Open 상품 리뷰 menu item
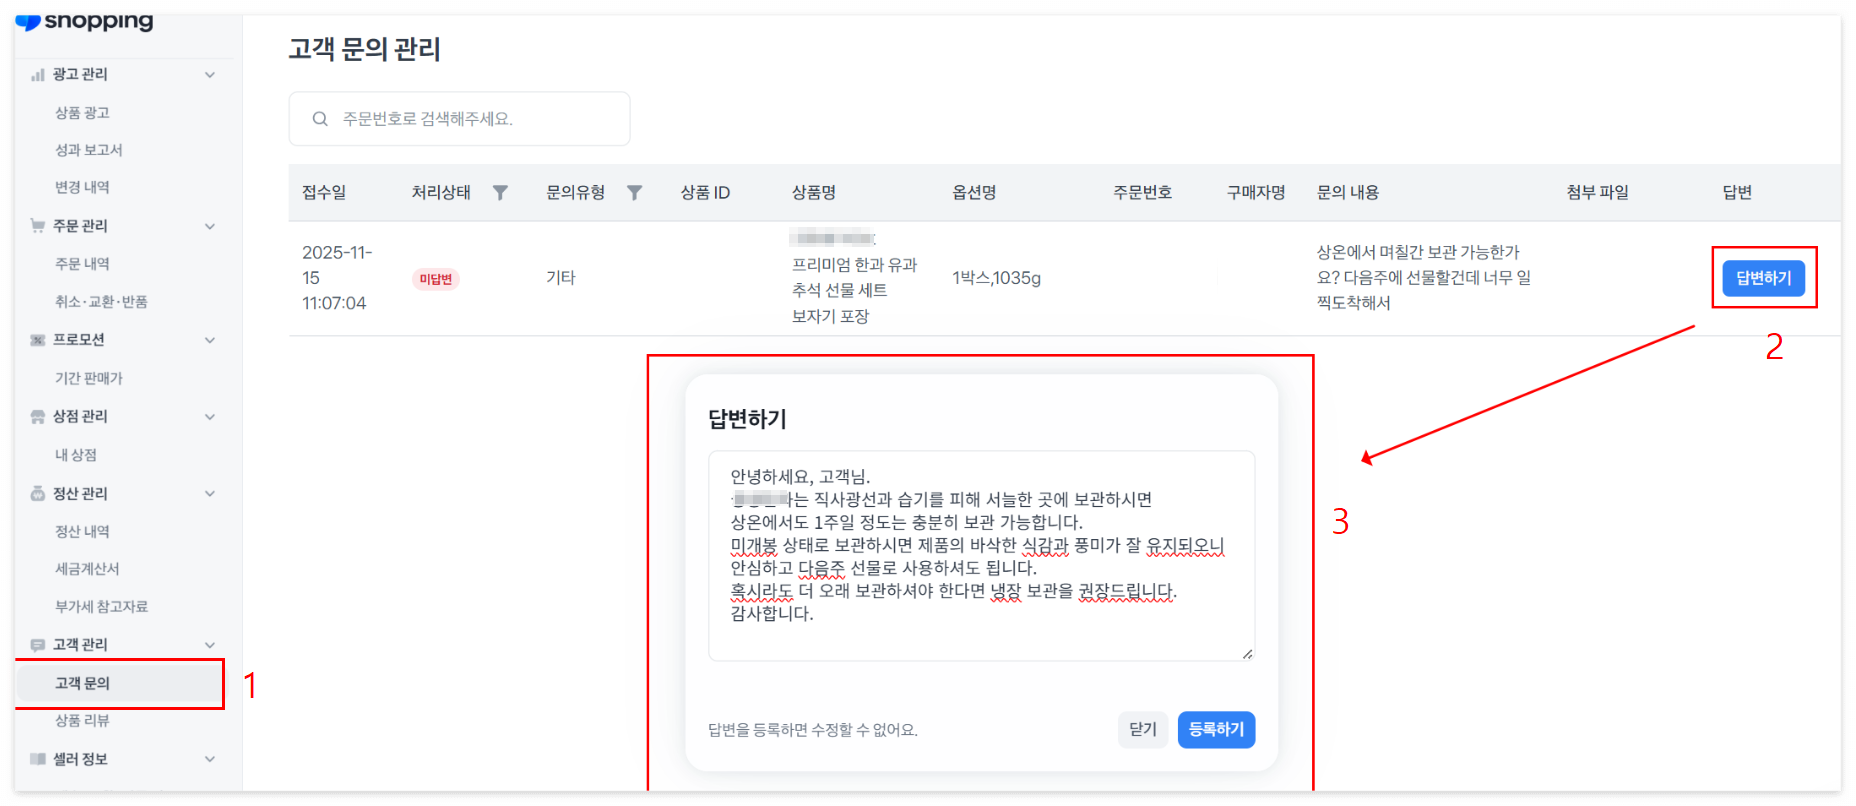 tap(82, 721)
